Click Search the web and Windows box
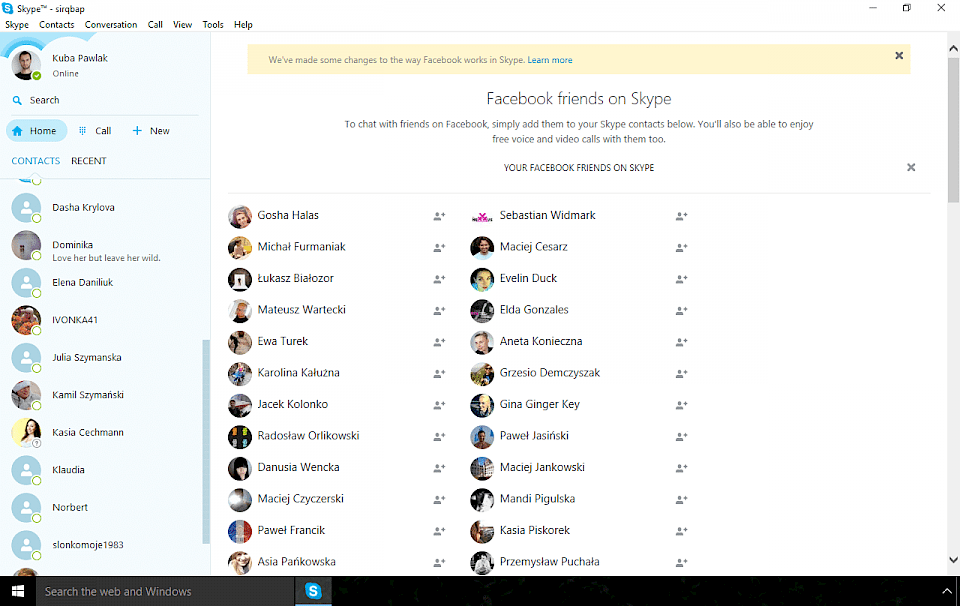 point(165,591)
